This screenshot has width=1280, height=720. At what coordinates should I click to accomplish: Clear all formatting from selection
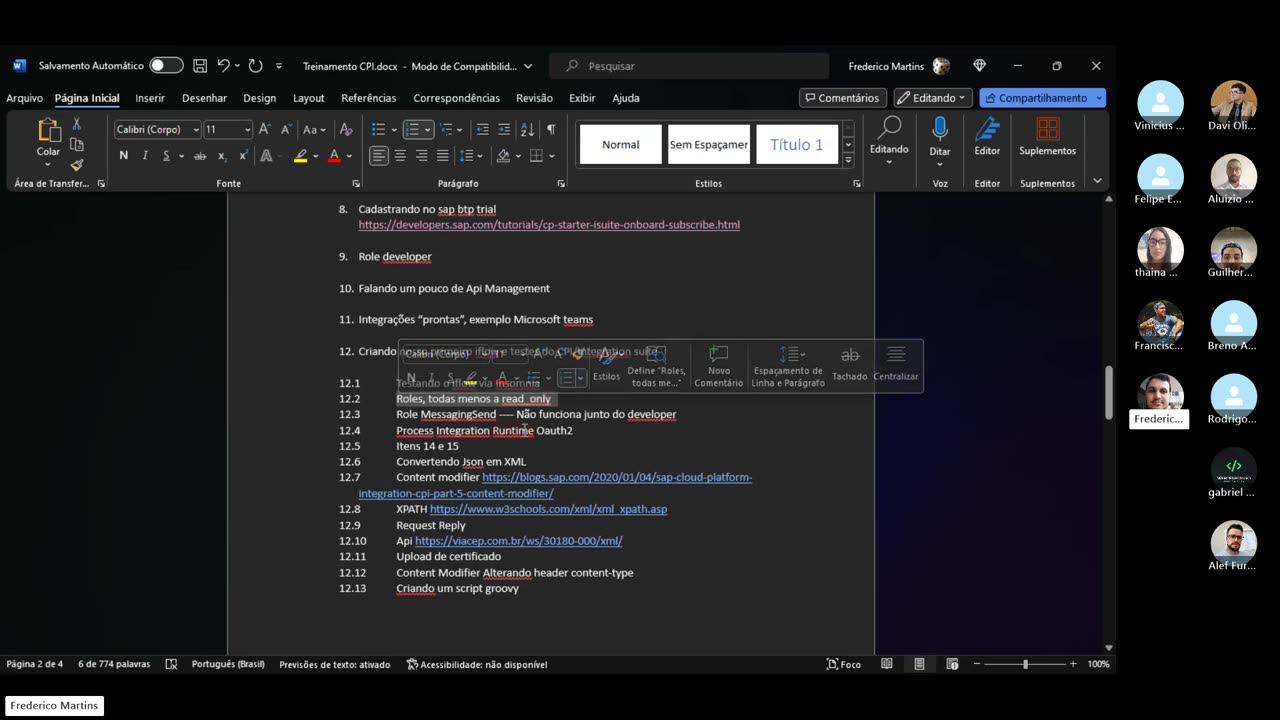[x=346, y=129]
